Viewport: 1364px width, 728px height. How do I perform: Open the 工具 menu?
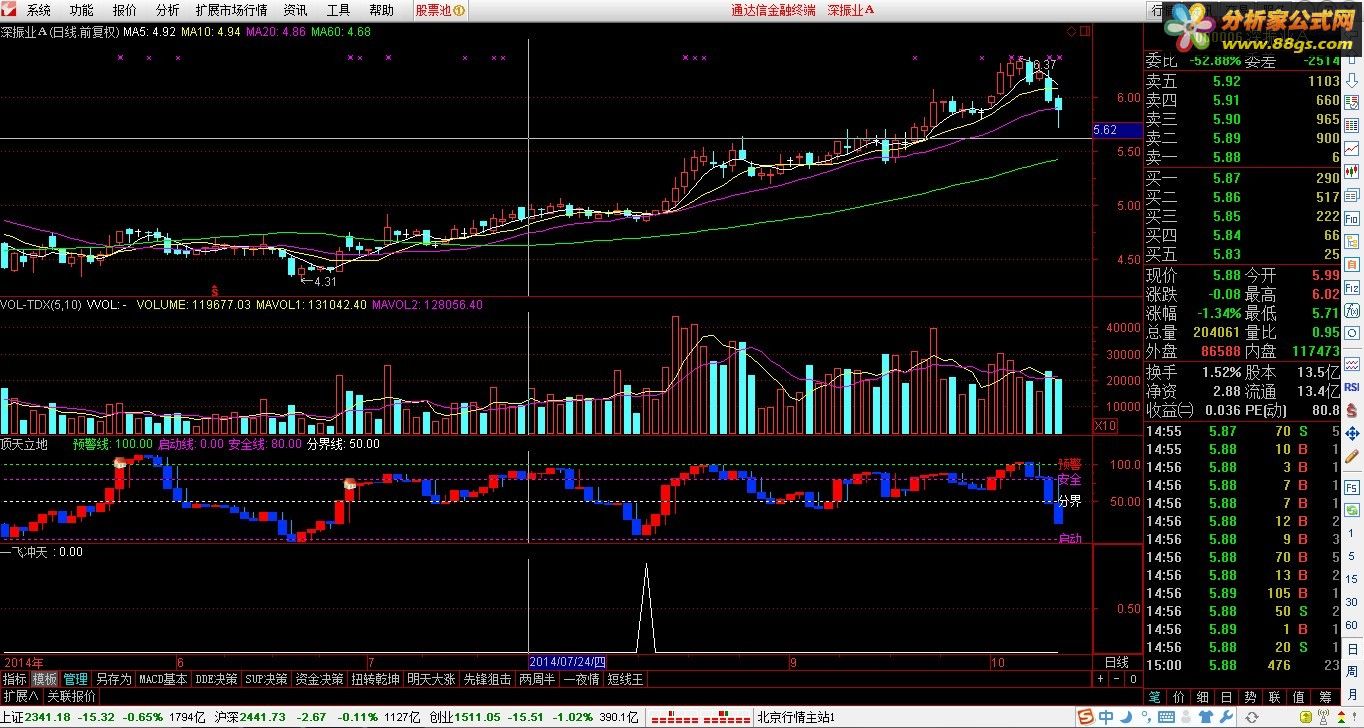(338, 10)
